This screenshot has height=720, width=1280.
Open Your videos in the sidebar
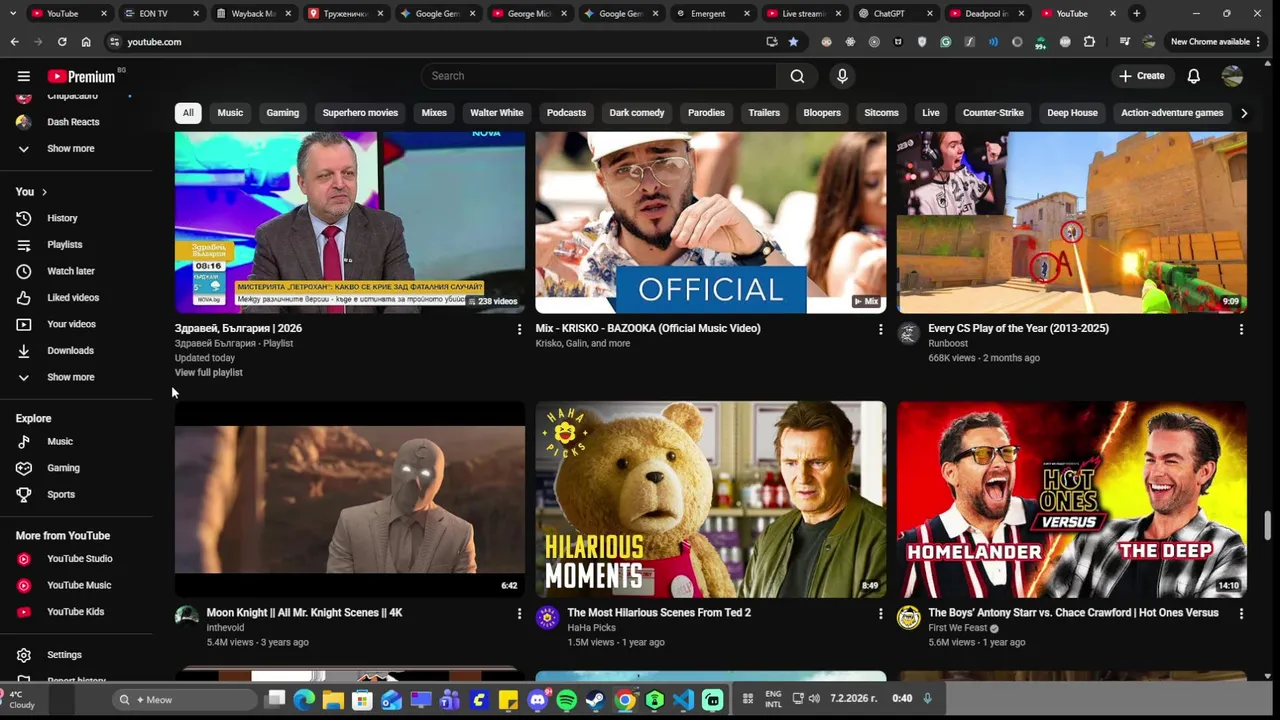pyautogui.click(x=71, y=324)
